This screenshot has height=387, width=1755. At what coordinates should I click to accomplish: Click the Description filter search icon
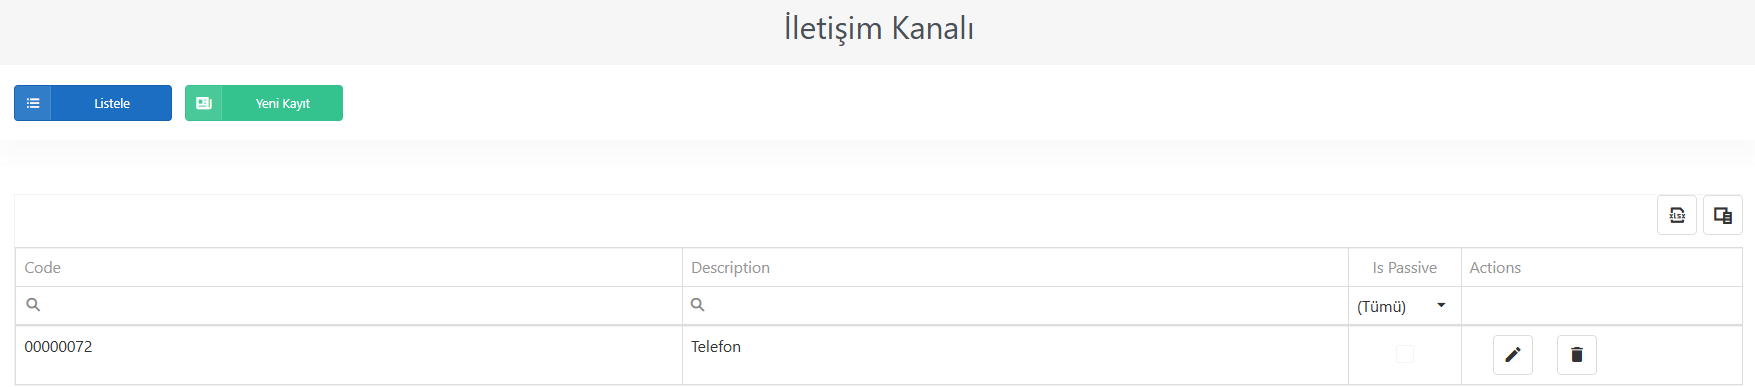[698, 305]
